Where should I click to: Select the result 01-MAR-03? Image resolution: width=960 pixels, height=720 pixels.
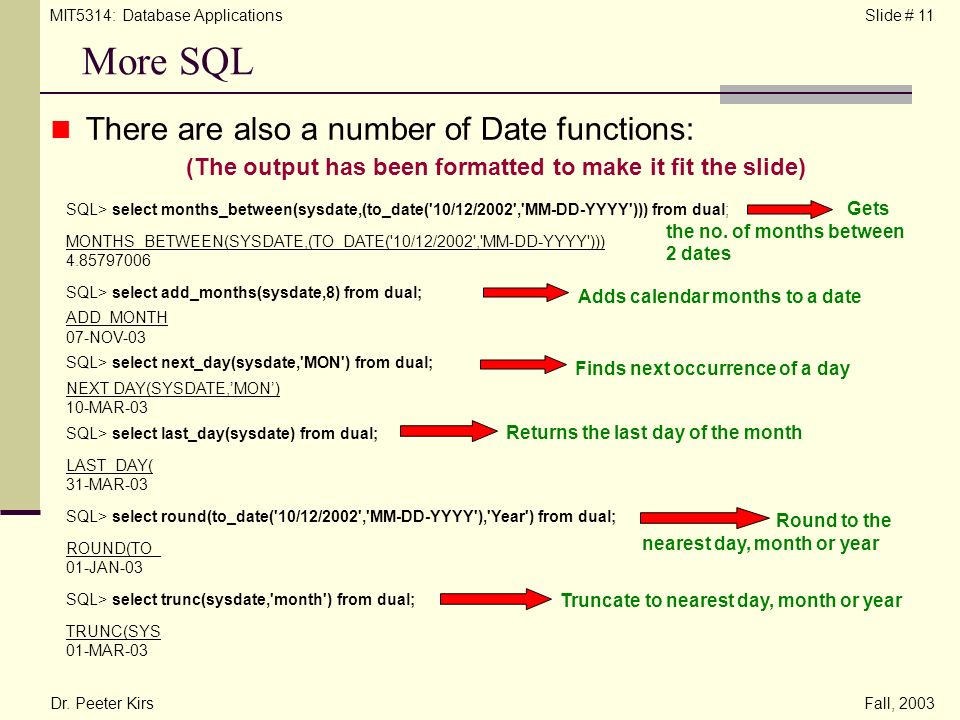(107, 650)
